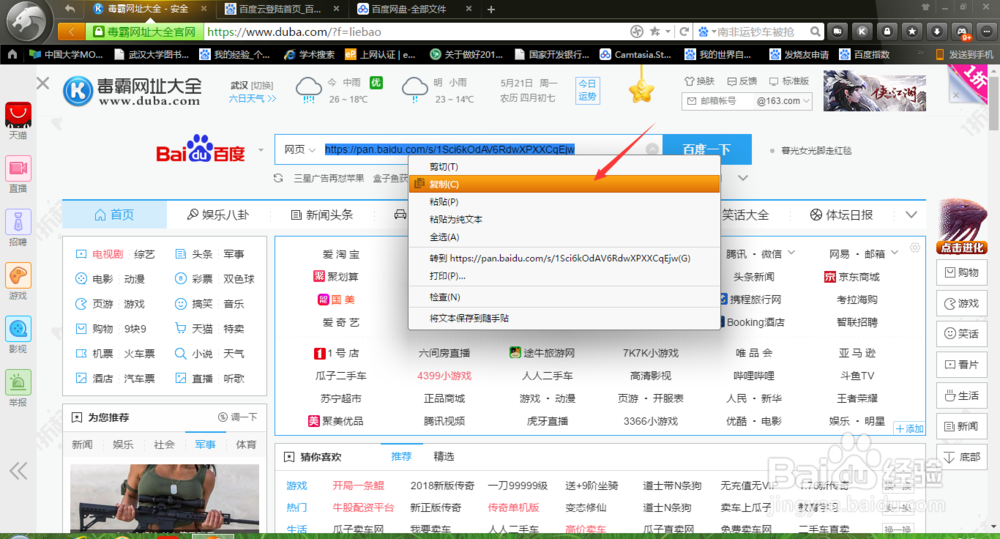Open the @163.com mail domain dropdown
This screenshot has height=539, width=1000.
(783, 101)
